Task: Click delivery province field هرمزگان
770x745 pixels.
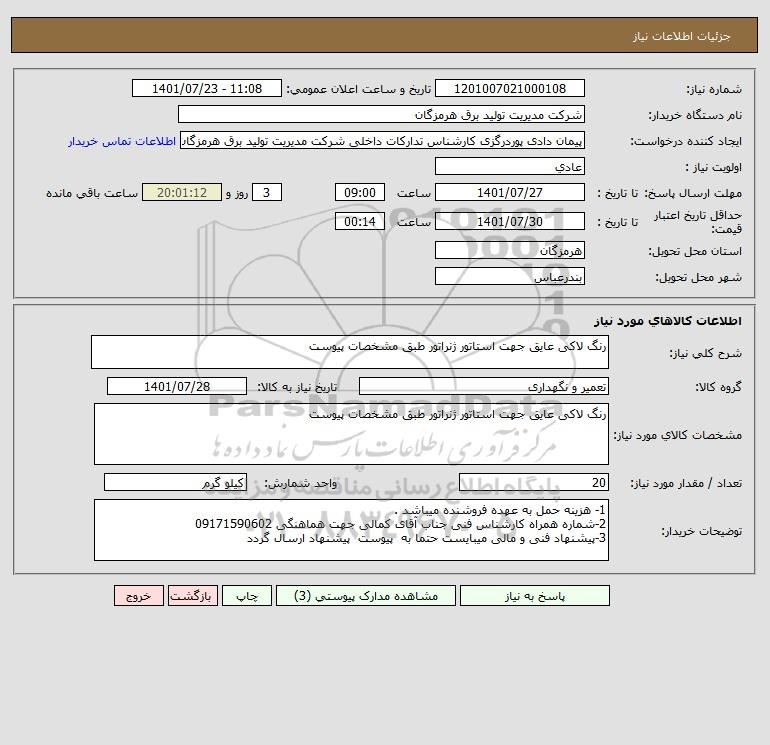Action: point(510,250)
